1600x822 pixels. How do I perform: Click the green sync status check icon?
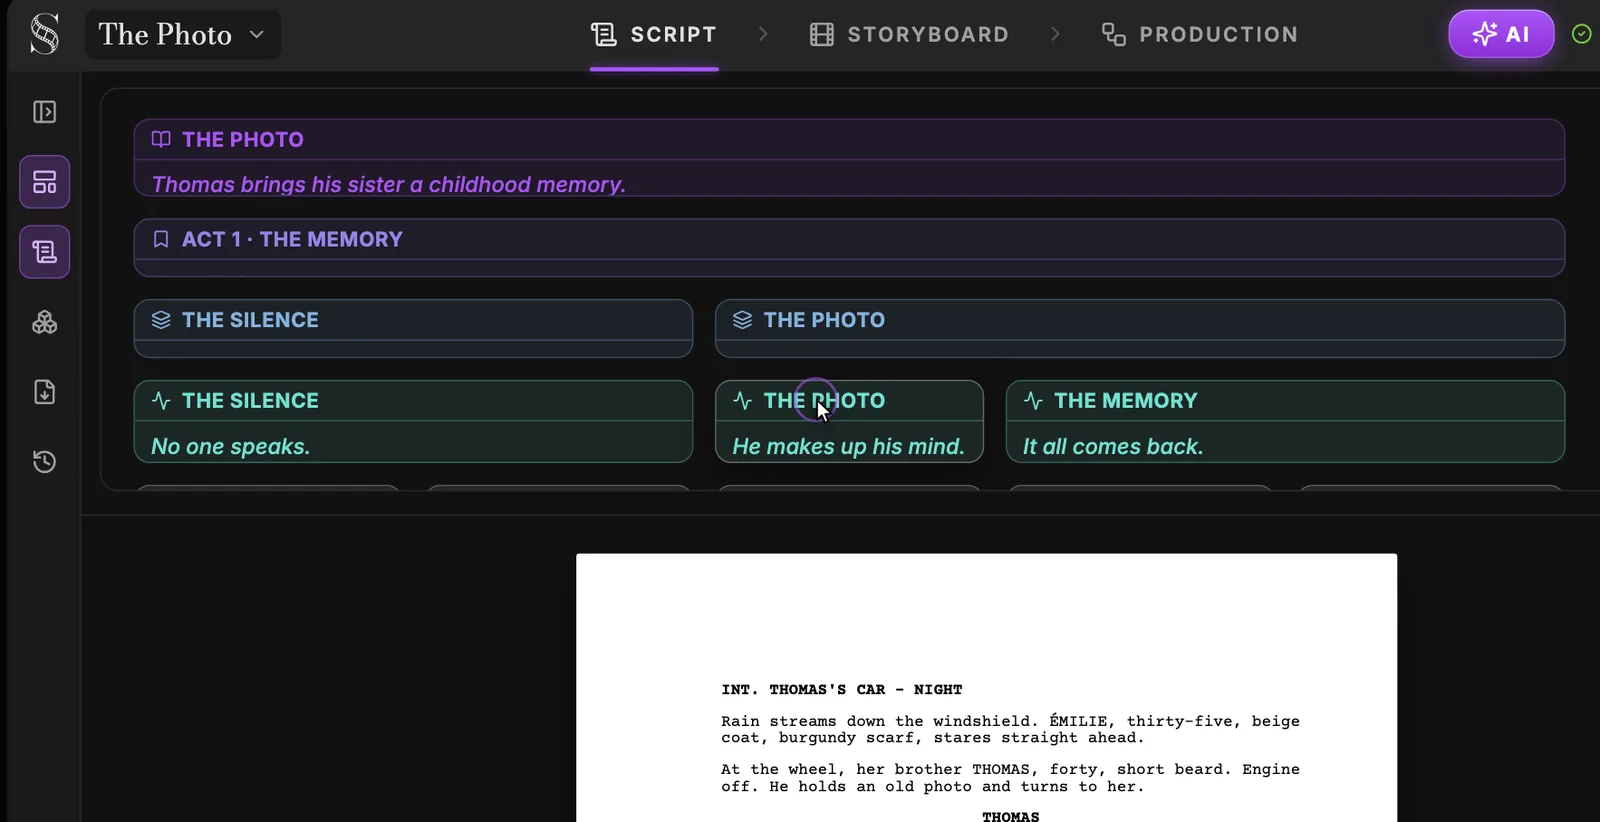coord(1581,34)
